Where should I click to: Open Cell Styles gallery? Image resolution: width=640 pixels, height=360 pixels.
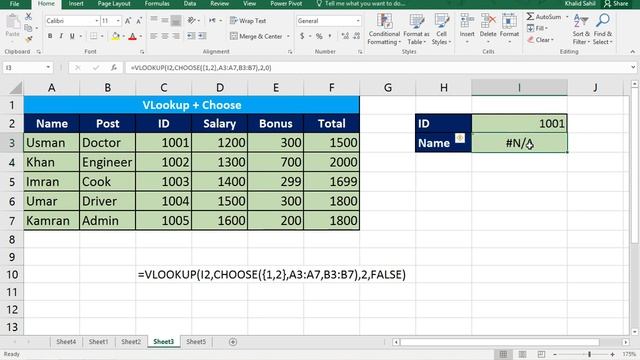[441, 29]
